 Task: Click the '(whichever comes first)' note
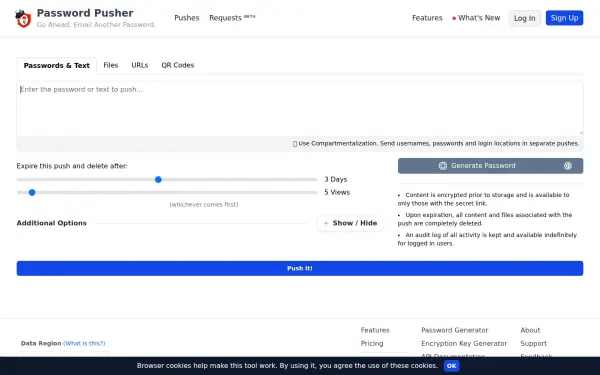click(204, 205)
